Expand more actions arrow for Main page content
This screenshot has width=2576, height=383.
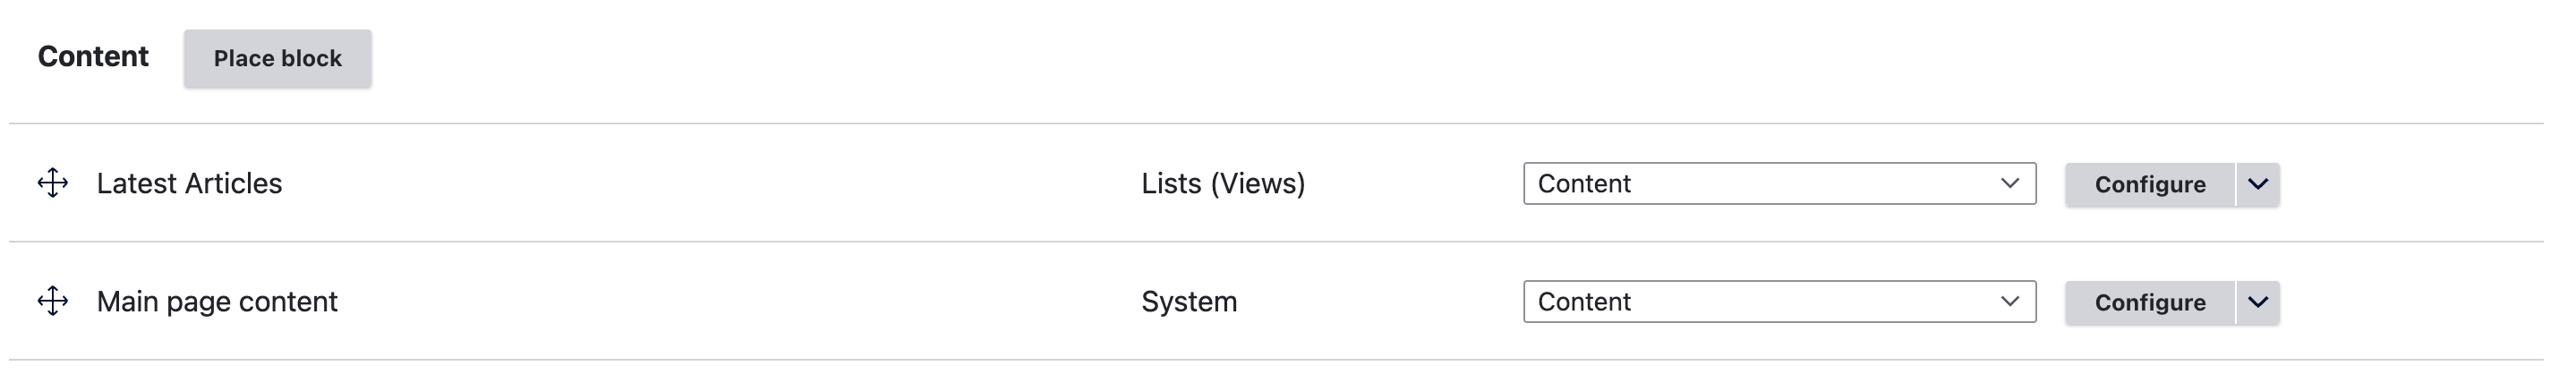[2257, 303]
